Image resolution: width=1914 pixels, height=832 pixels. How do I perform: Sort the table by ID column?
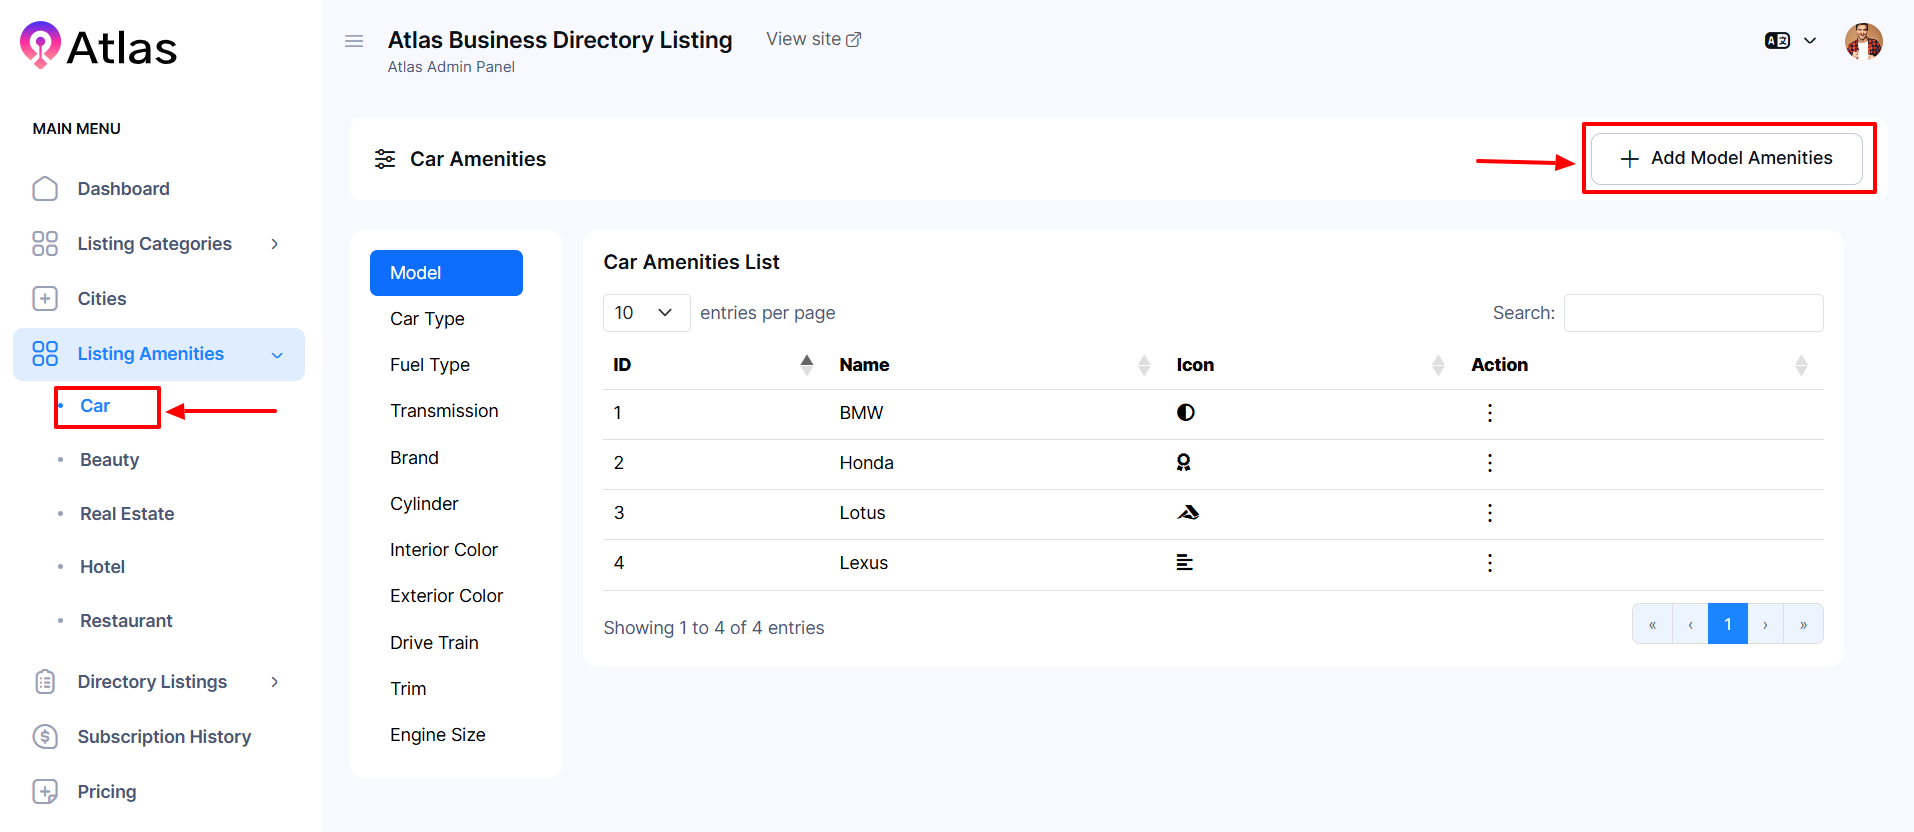712,365
